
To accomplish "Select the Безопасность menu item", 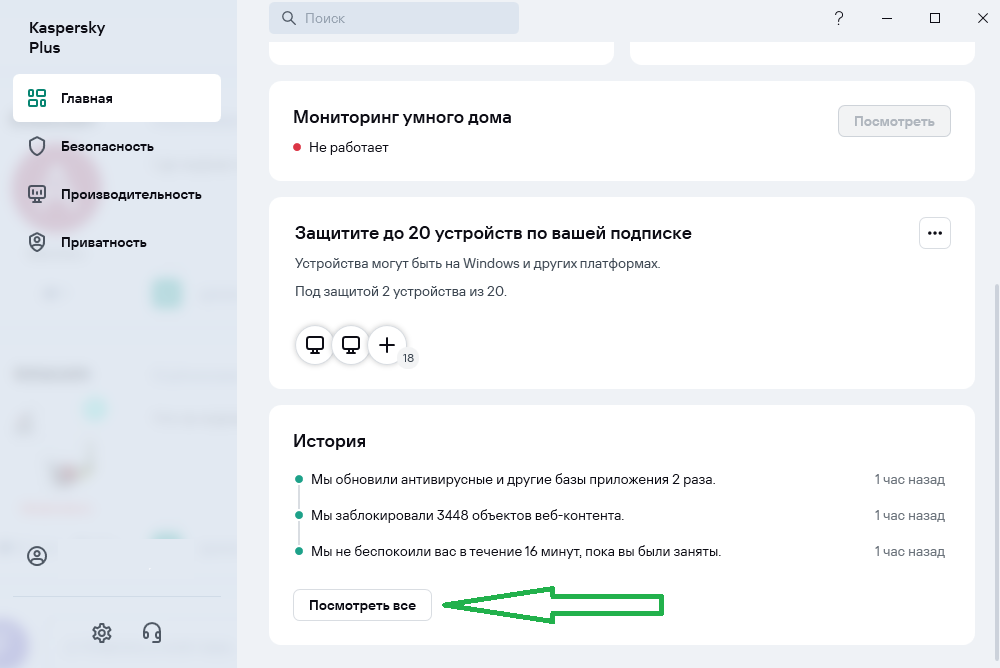I will click(x=107, y=146).
